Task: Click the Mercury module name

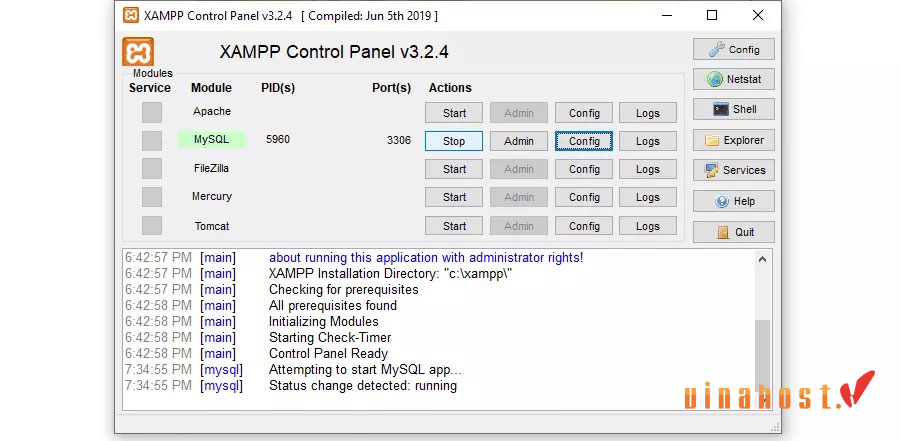Action: (211, 196)
